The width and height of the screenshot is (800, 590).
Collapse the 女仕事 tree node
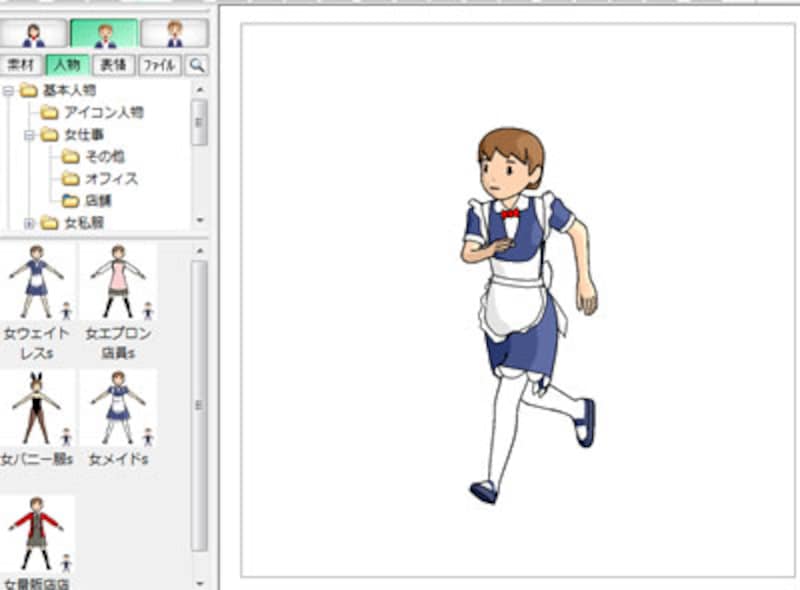point(29,134)
